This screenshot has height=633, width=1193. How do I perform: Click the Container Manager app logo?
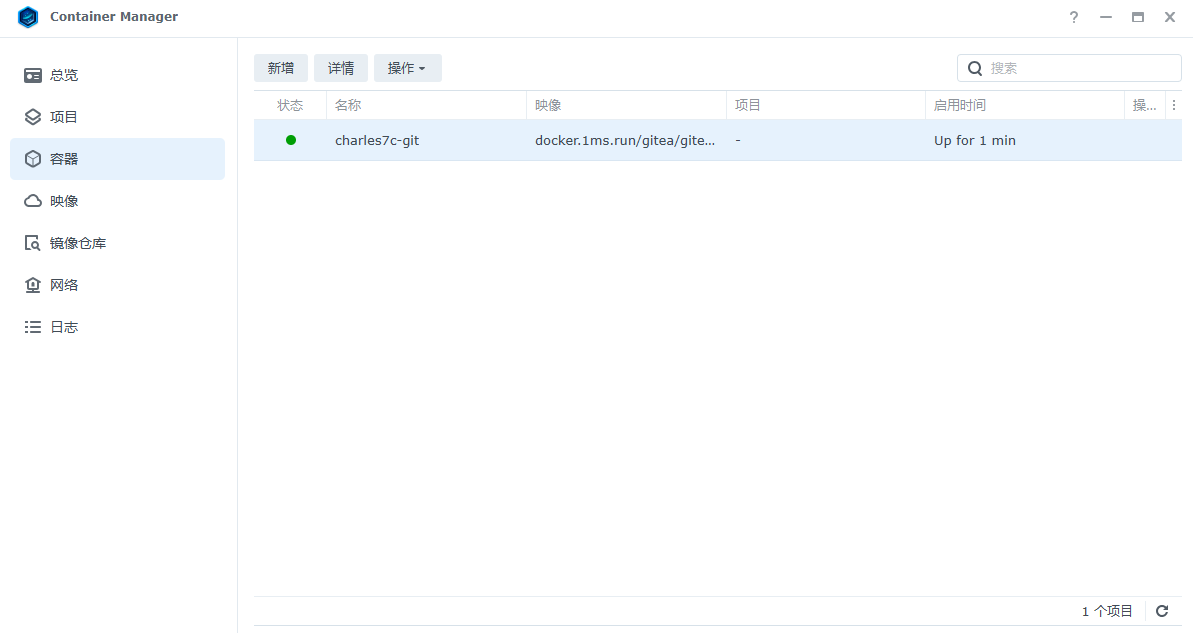[x=28, y=17]
